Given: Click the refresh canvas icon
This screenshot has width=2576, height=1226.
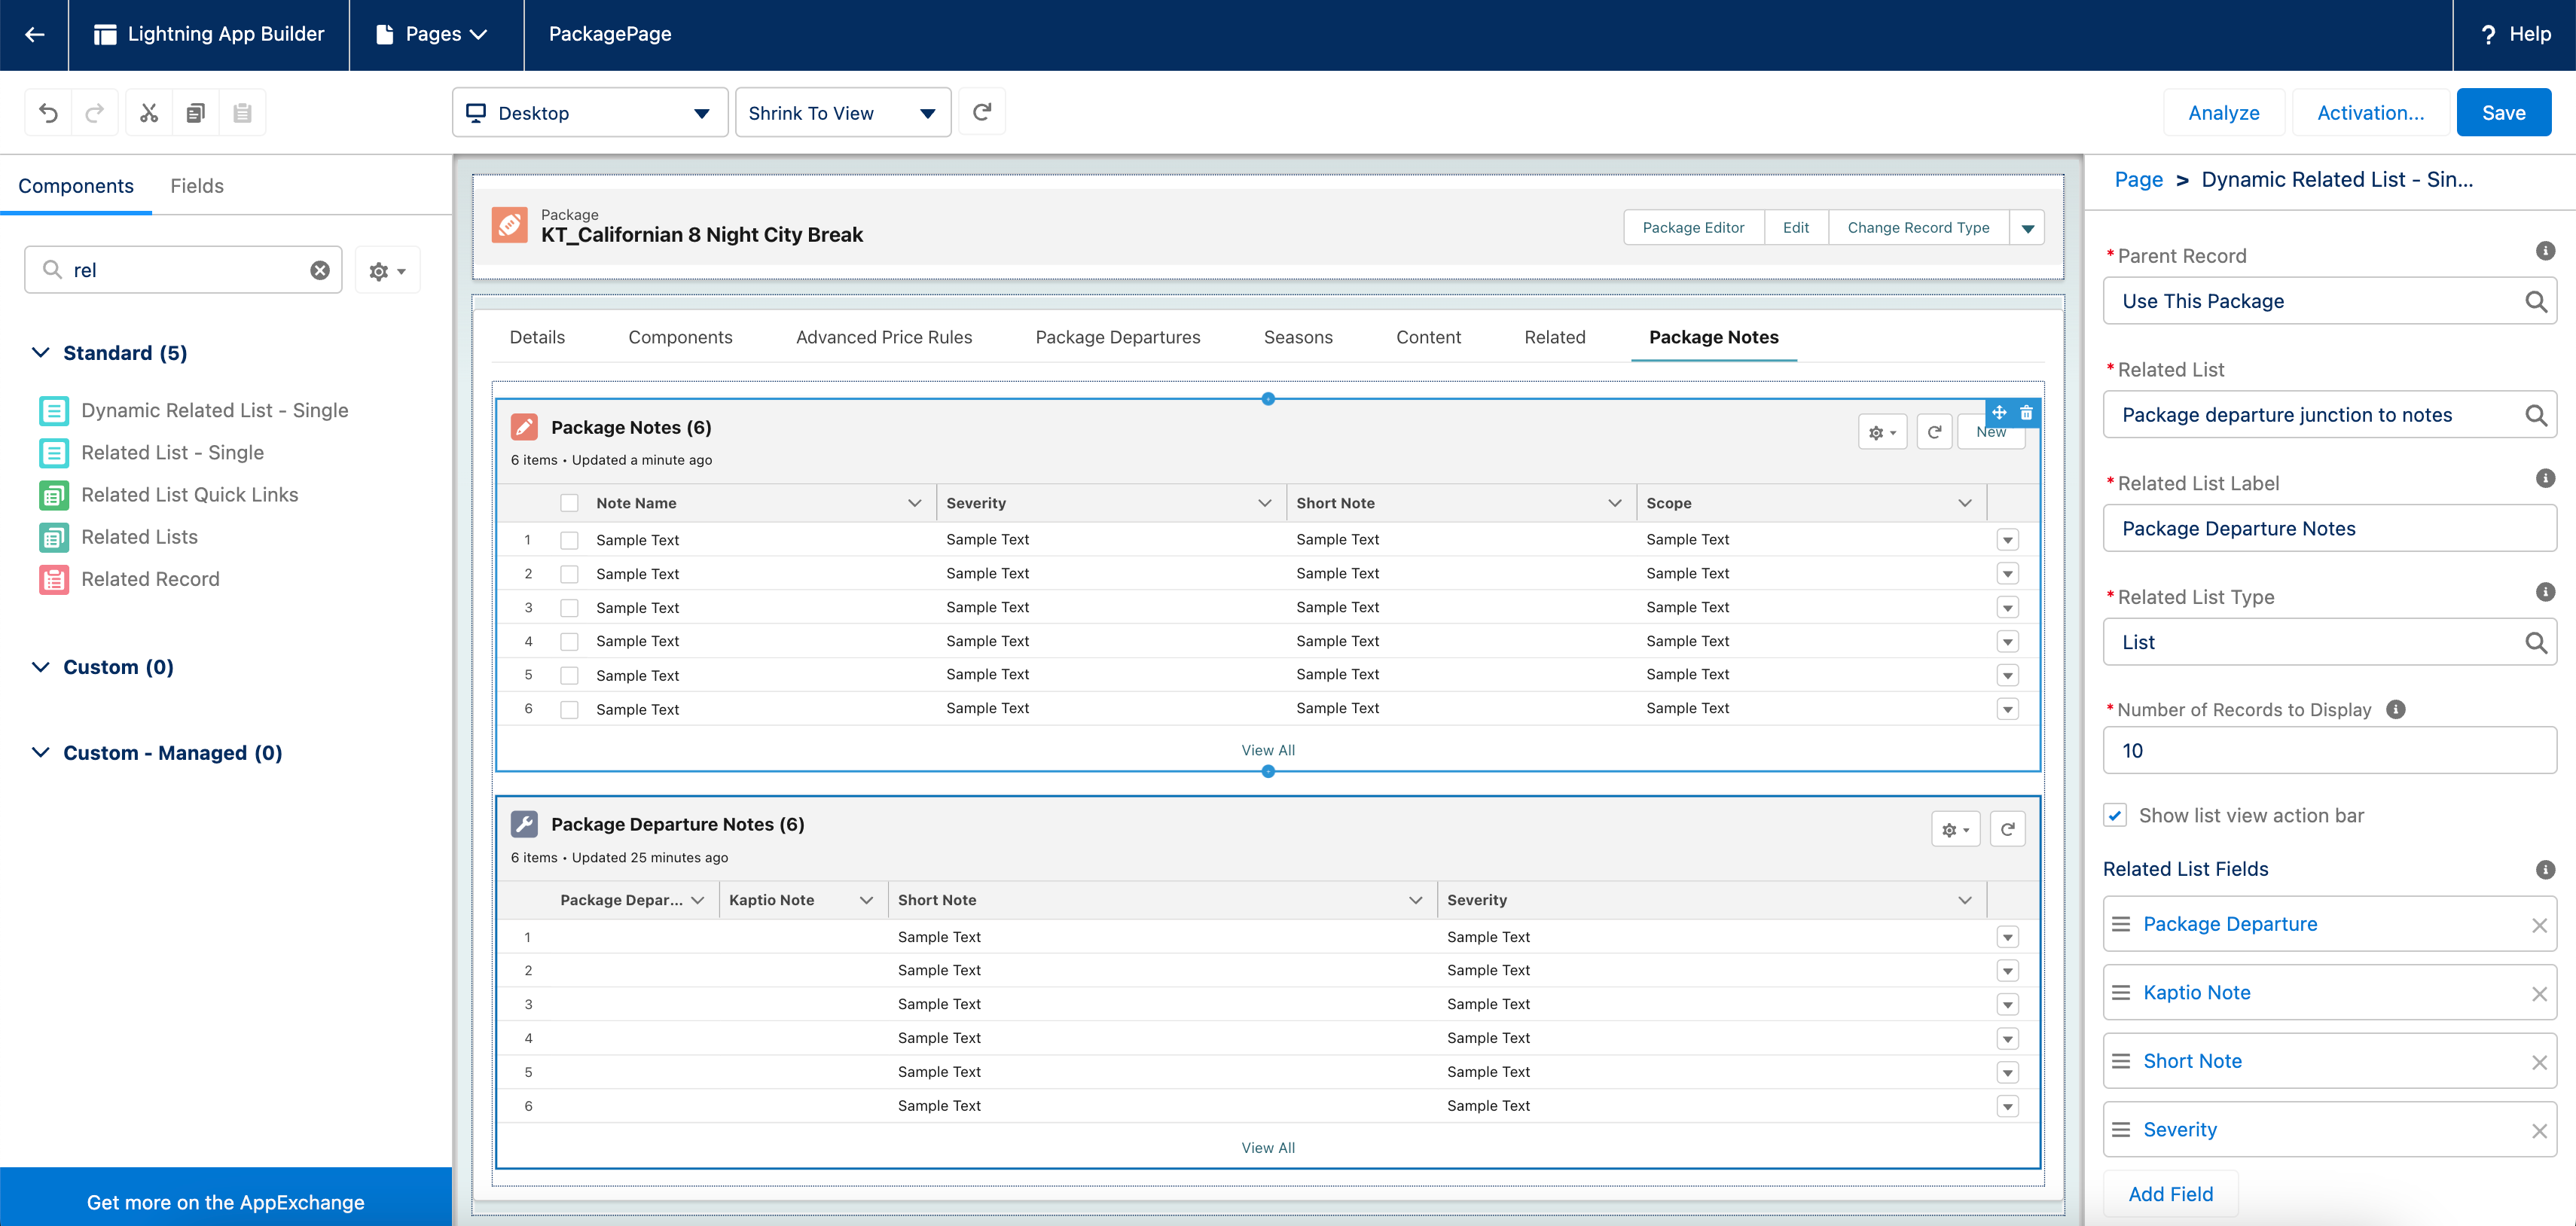Looking at the screenshot, I should (982, 112).
